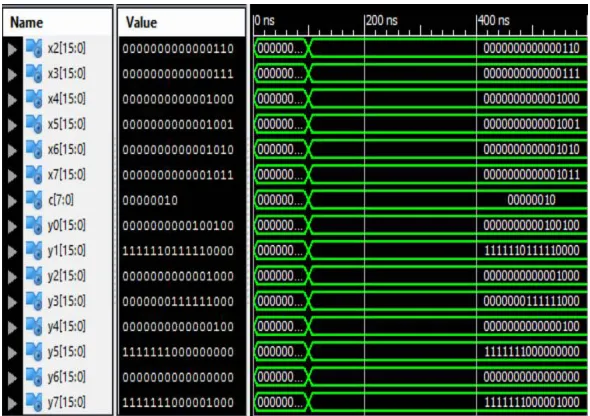Click the bus signal icon for x7[15:0]
This screenshot has width=590, height=416.
coord(34,175)
